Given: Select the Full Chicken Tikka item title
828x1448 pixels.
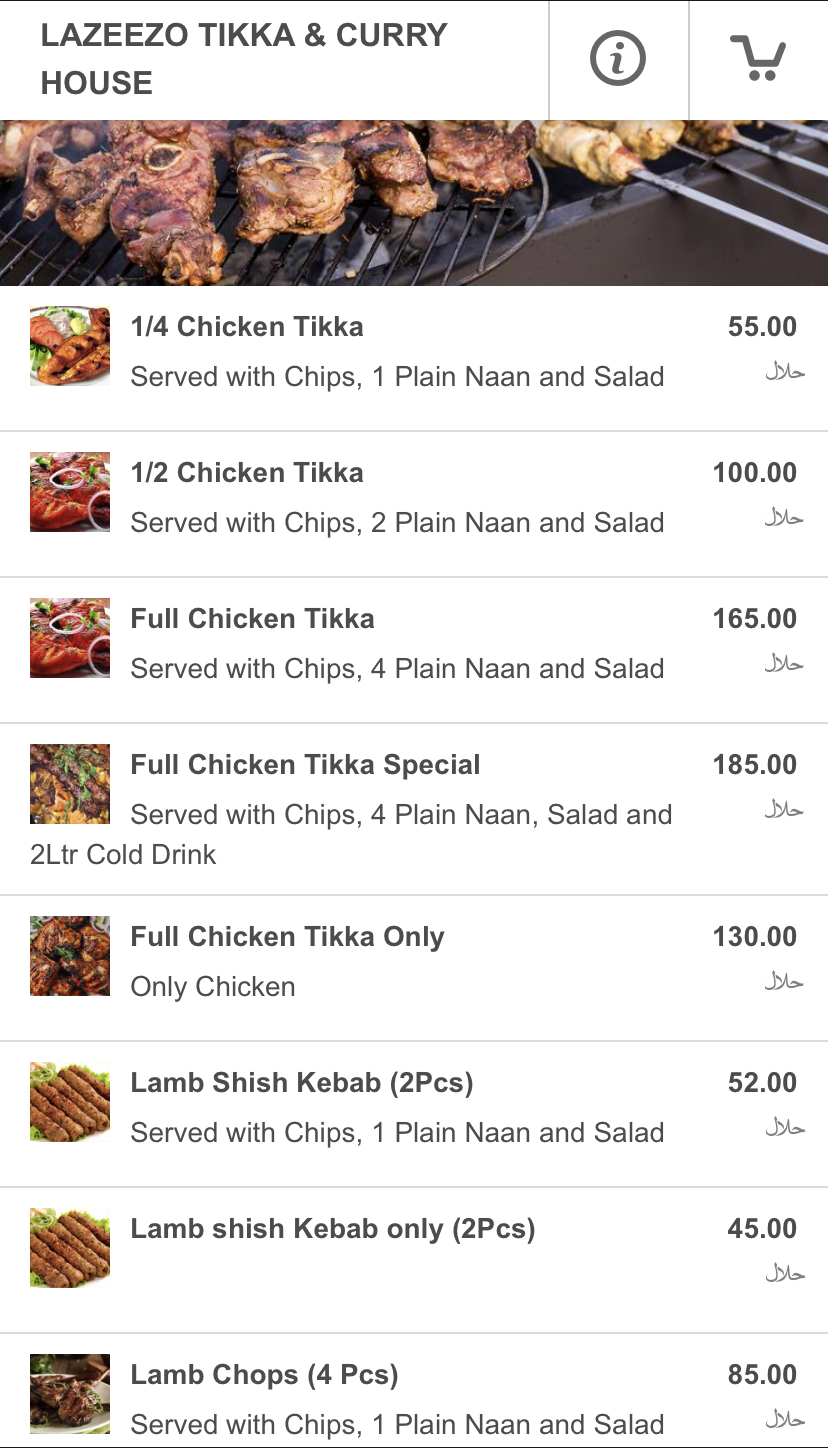Looking at the screenshot, I should (x=252, y=619).
